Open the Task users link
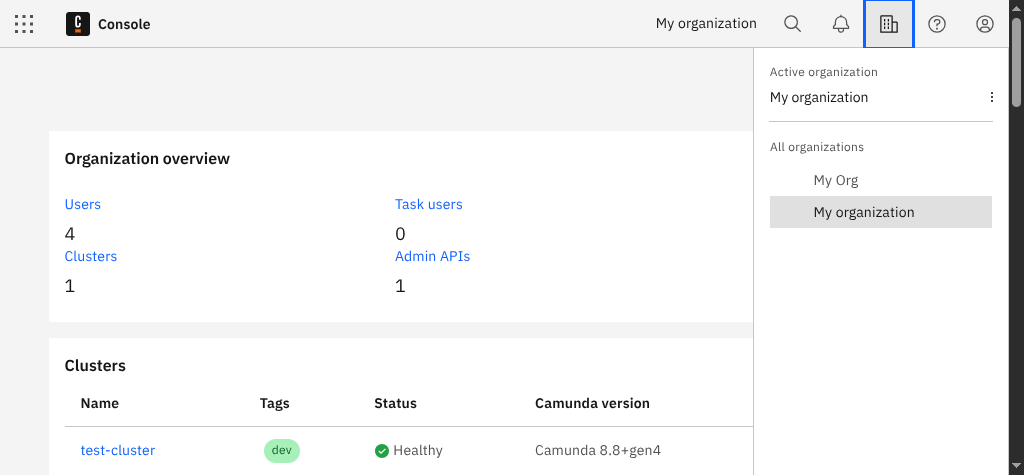 coord(428,205)
